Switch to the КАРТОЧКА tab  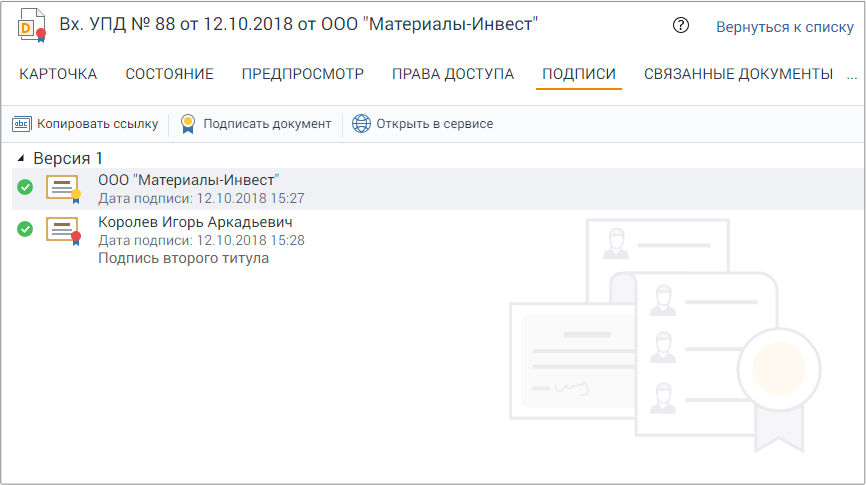[58, 74]
